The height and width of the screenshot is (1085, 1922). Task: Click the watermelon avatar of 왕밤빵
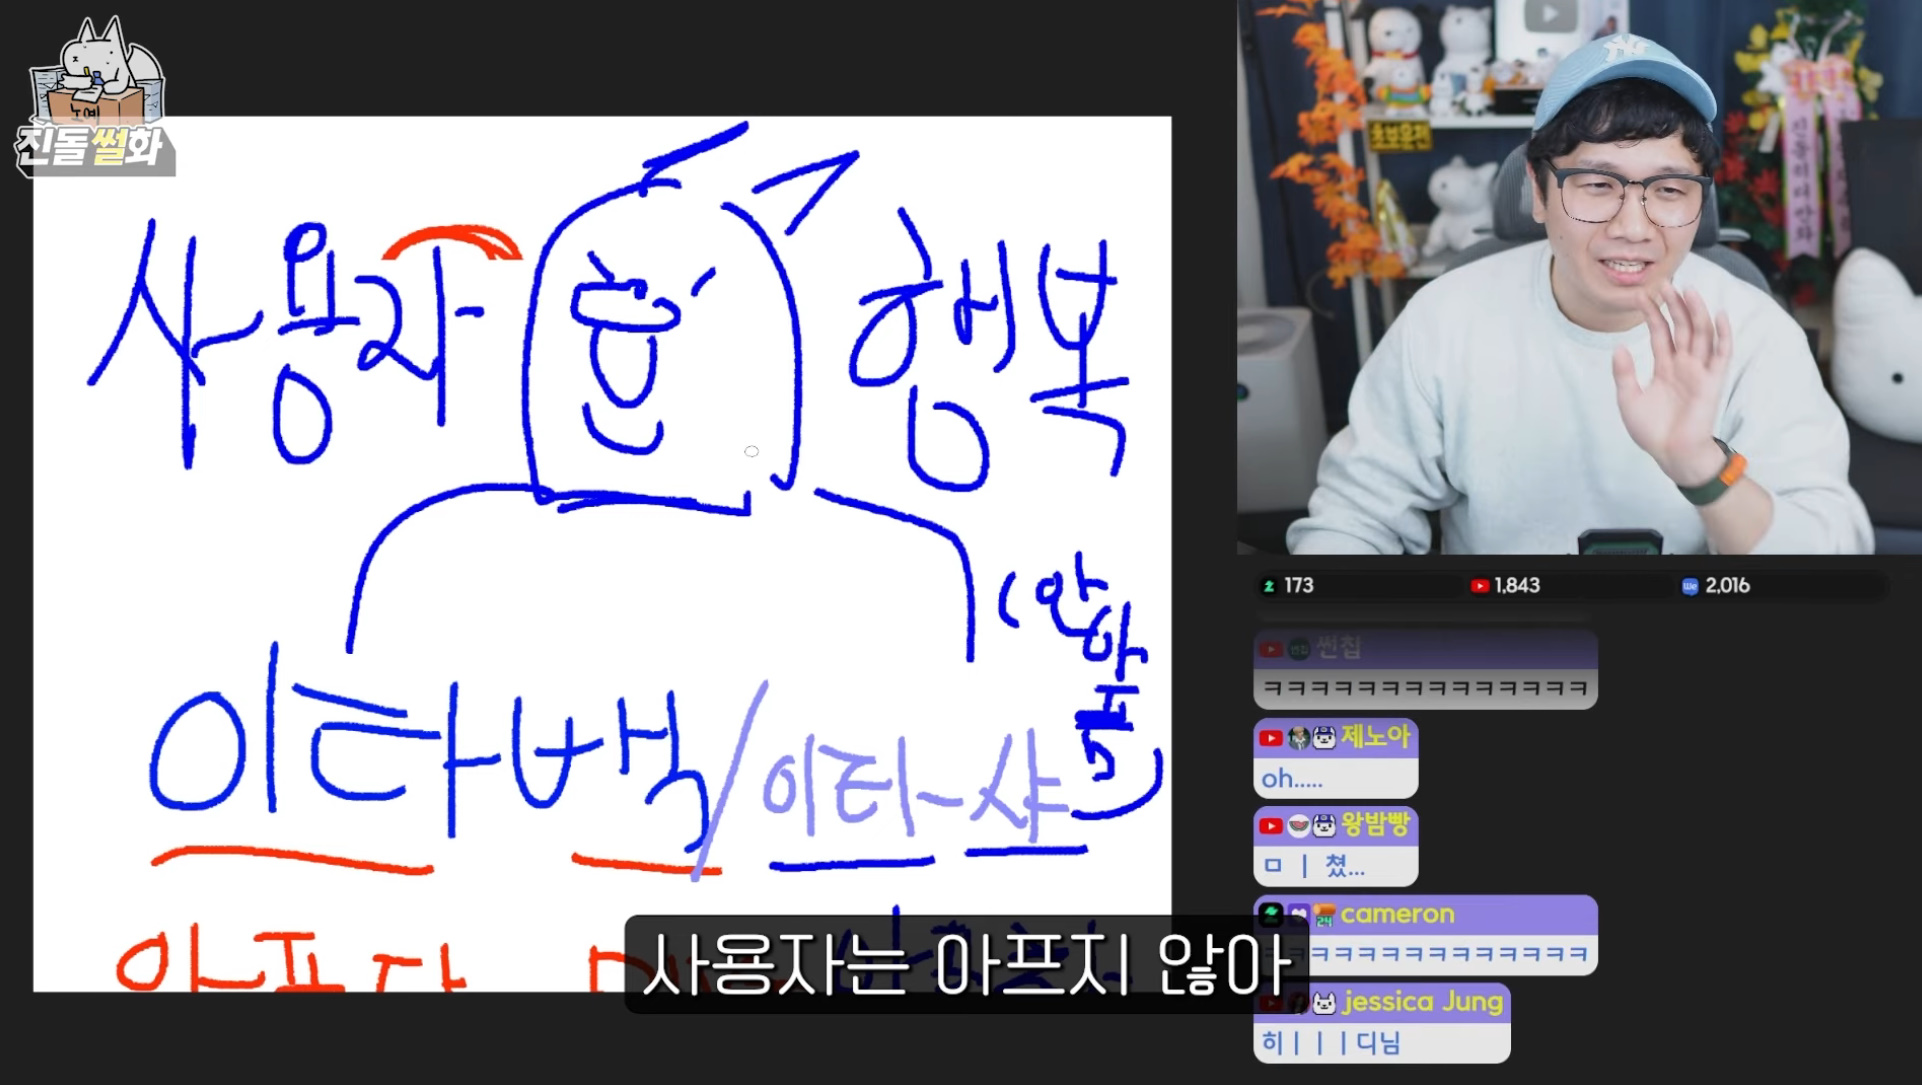click(1298, 826)
